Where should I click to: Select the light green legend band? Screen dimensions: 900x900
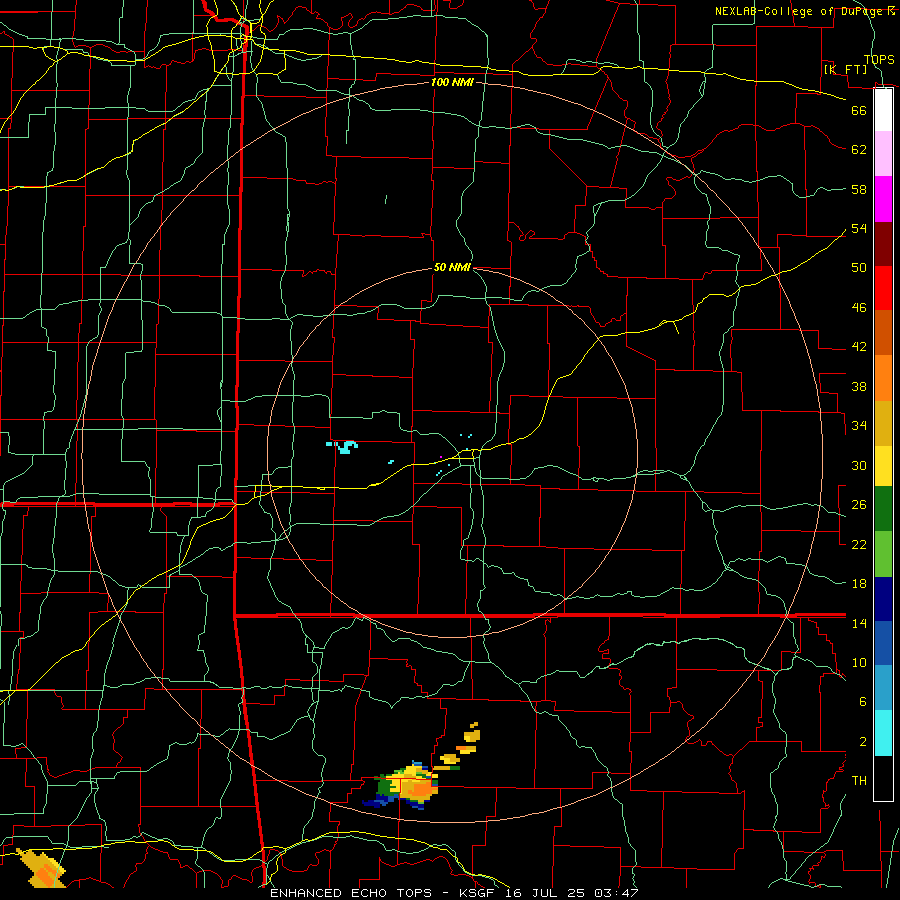(x=883, y=554)
